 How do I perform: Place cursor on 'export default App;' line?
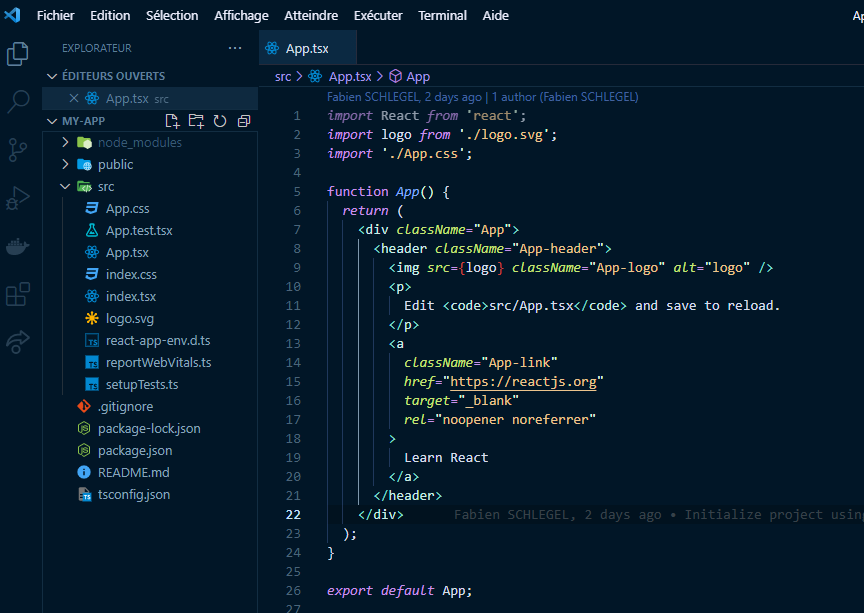399,590
